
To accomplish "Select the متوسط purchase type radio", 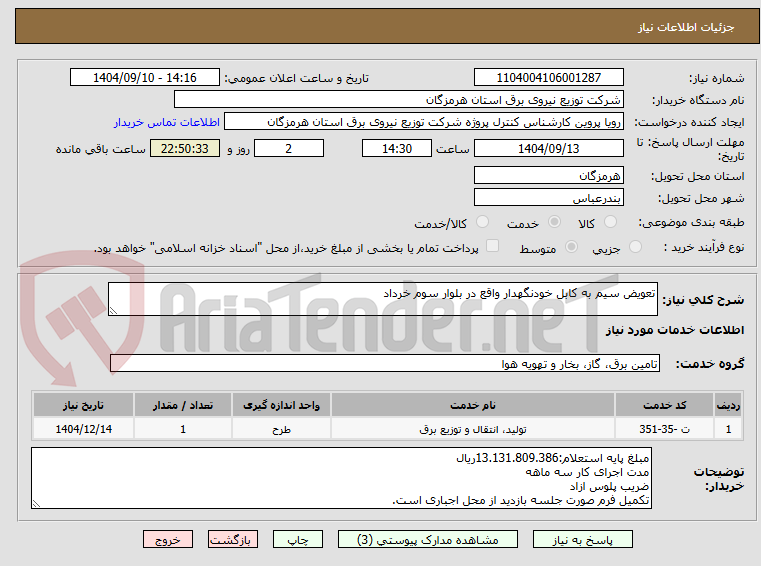I will point(572,247).
